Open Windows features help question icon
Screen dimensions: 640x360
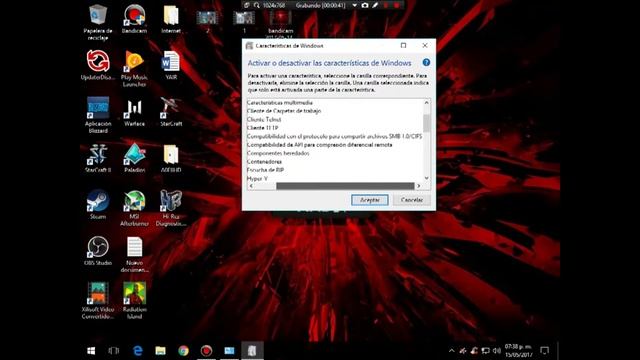[x=426, y=62]
